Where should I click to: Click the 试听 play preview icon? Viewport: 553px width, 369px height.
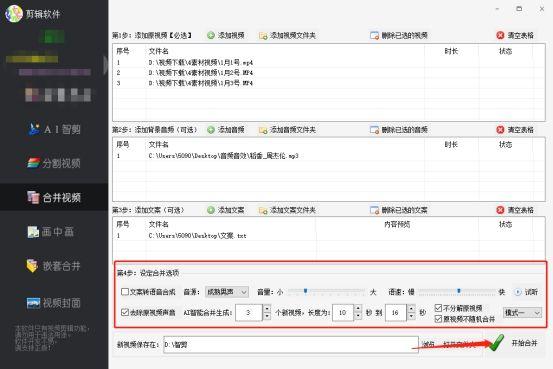518,292
